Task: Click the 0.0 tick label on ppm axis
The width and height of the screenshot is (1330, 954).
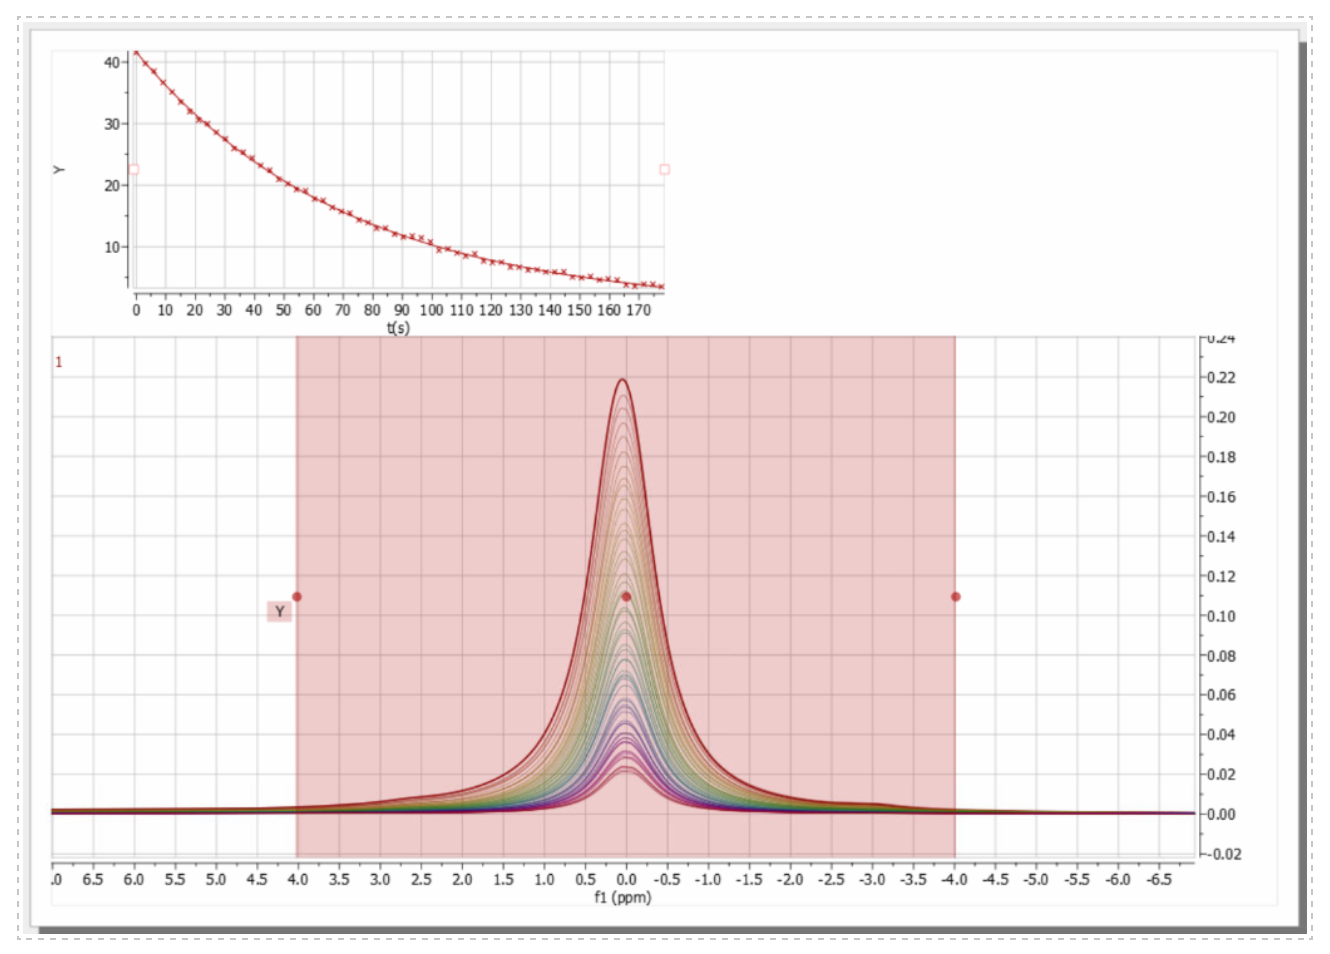Action: click(626, 879)
